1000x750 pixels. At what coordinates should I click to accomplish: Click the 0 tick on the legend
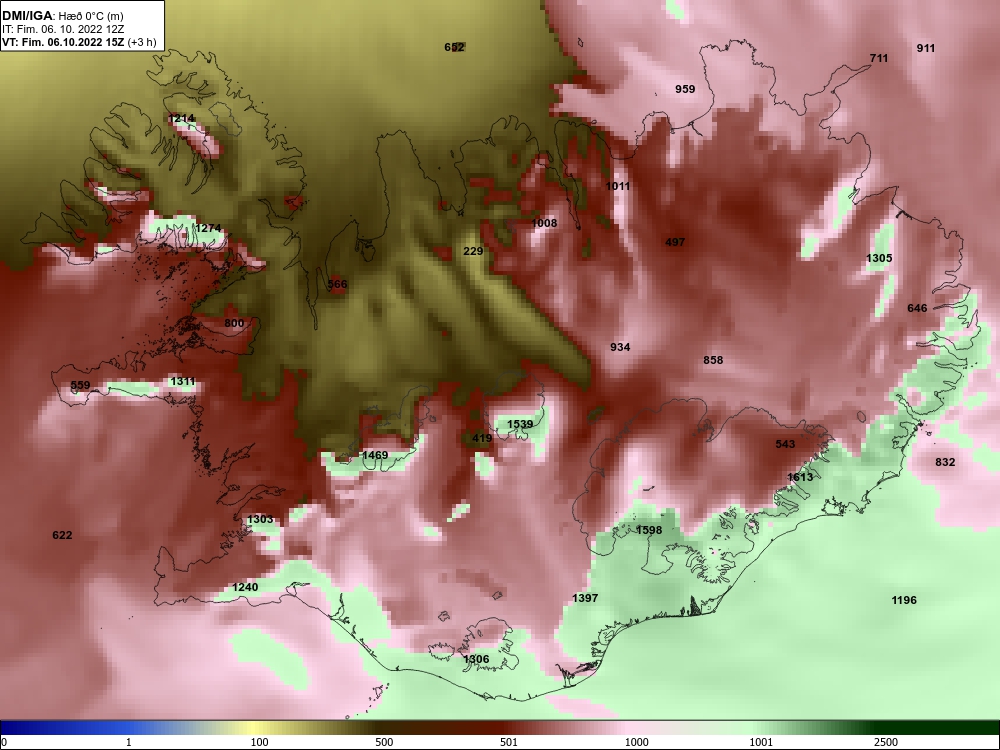point(4,742)
